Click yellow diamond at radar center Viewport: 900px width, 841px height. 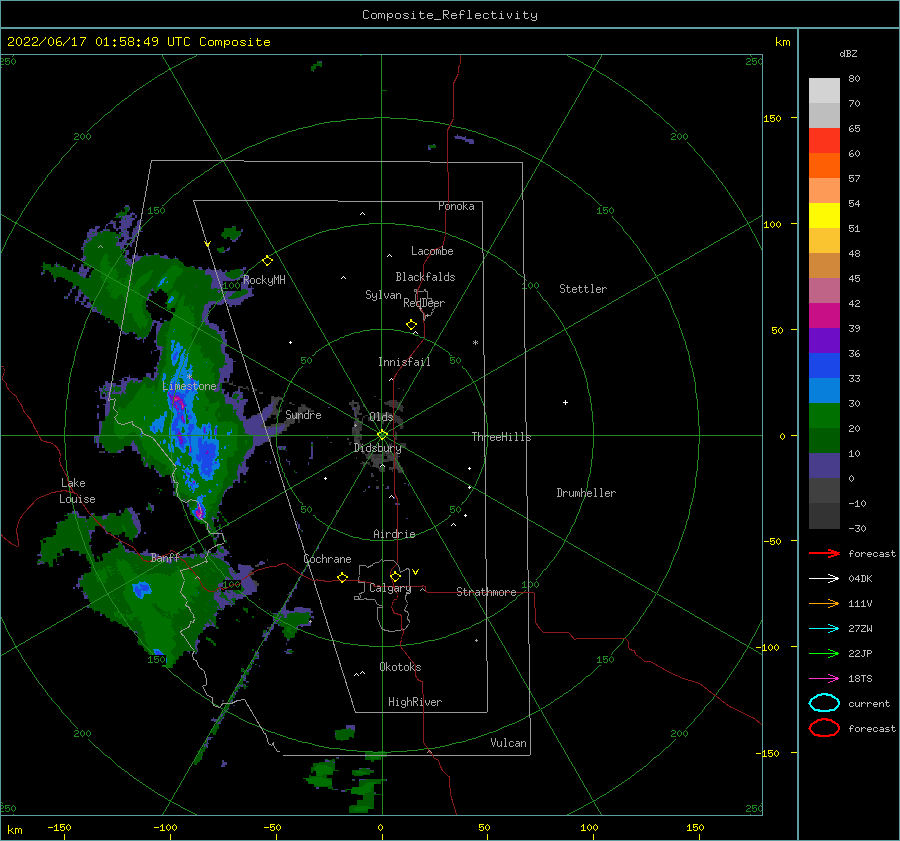[x=382, y=435]
